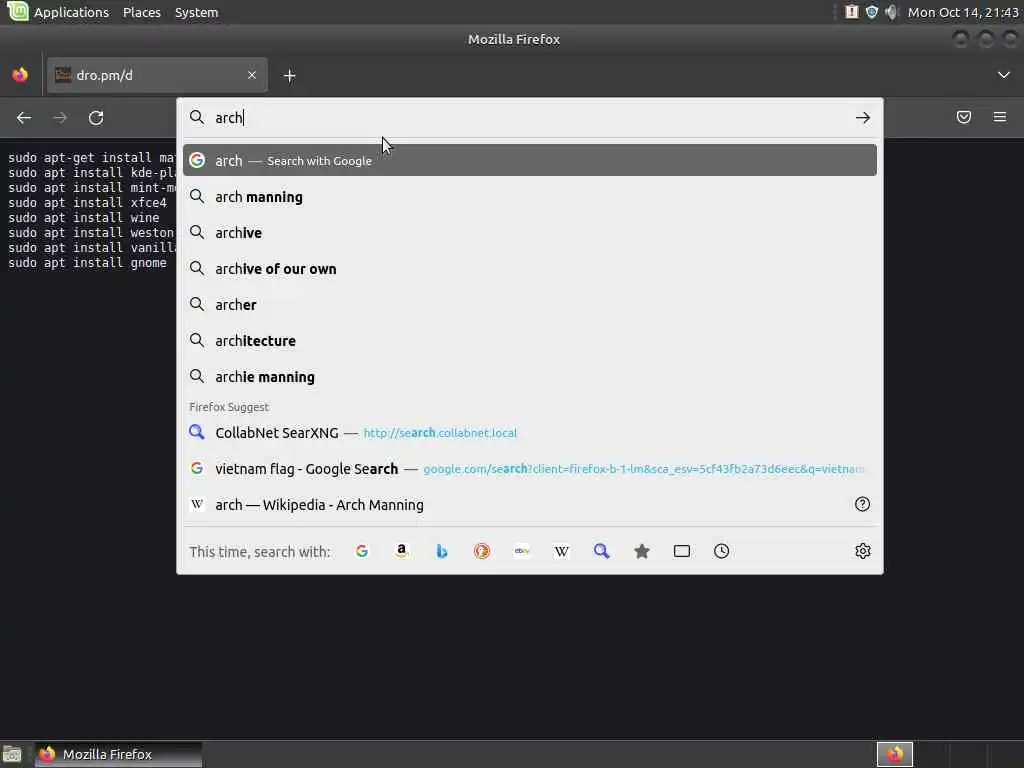Viewport: 1024px width, 768px height.
Task: Choose the 'architecture' search suggestion
Action: [x=530, y=340]
